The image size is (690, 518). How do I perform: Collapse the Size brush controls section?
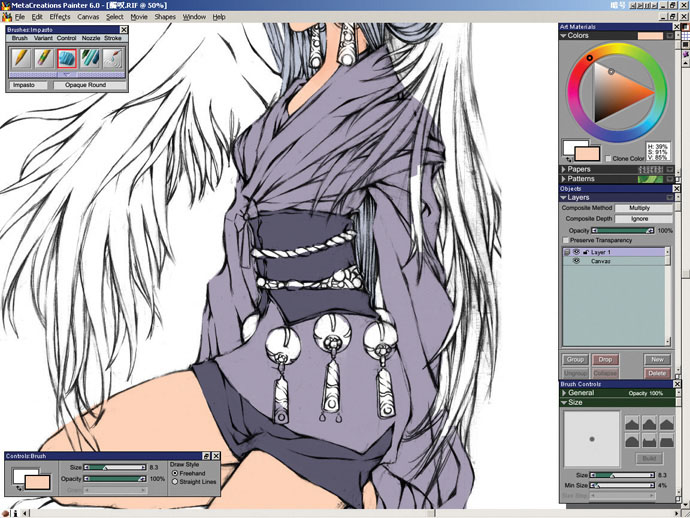click(x=564, y=403)
